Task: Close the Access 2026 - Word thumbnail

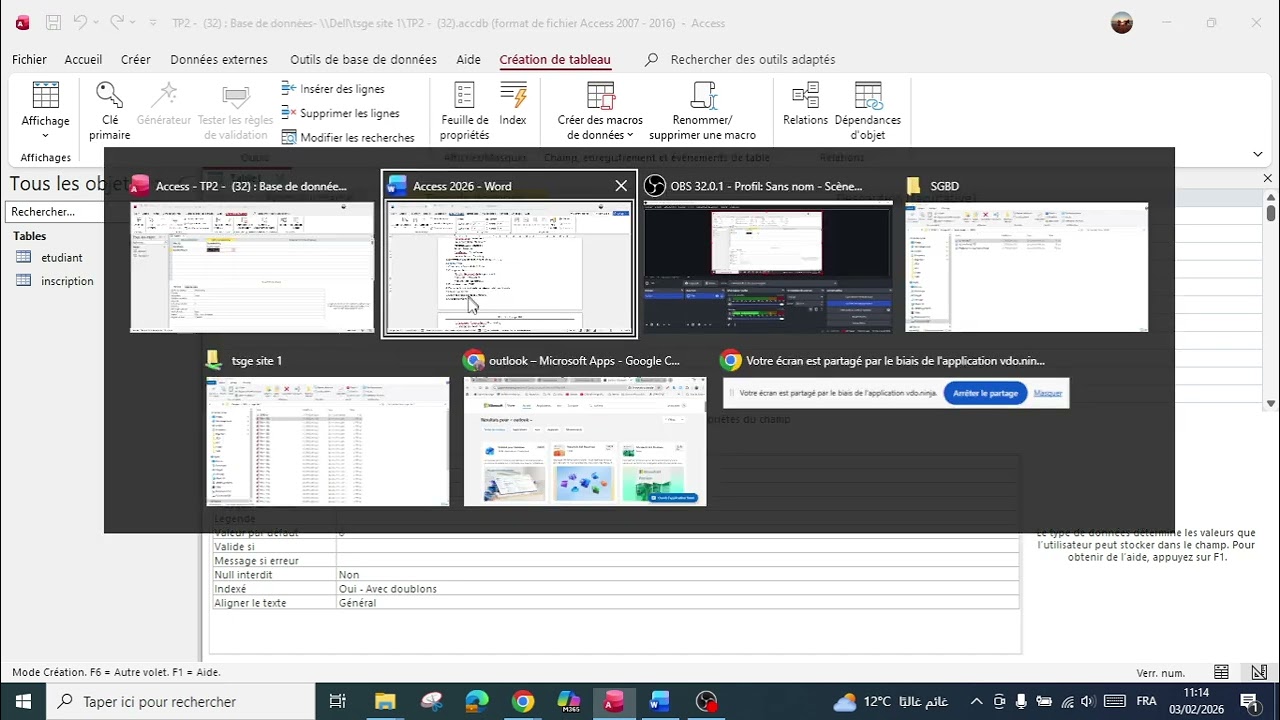Action: click(621, 186)
